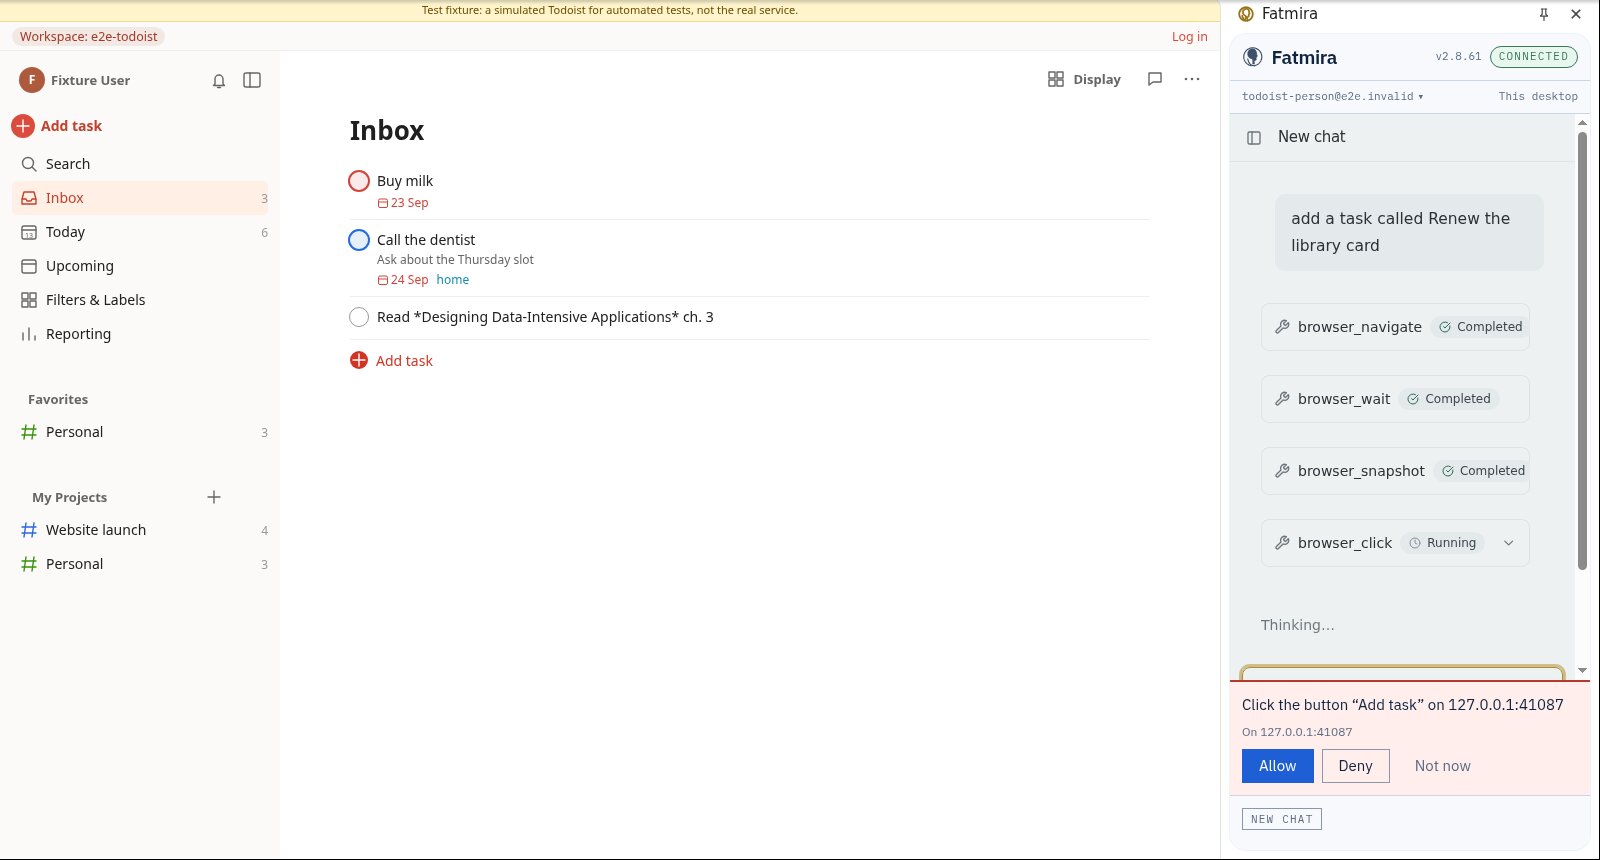Open the comments speech bubble icon
The height and width of the screenshot is (860, 1600).
(x=1155, y=79)
